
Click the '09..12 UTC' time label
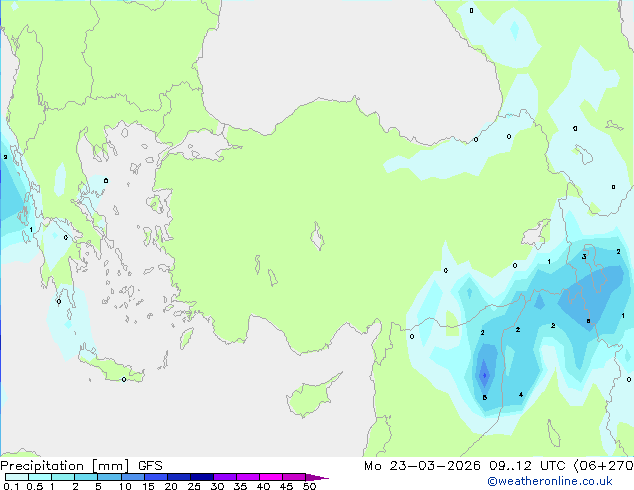527,466
